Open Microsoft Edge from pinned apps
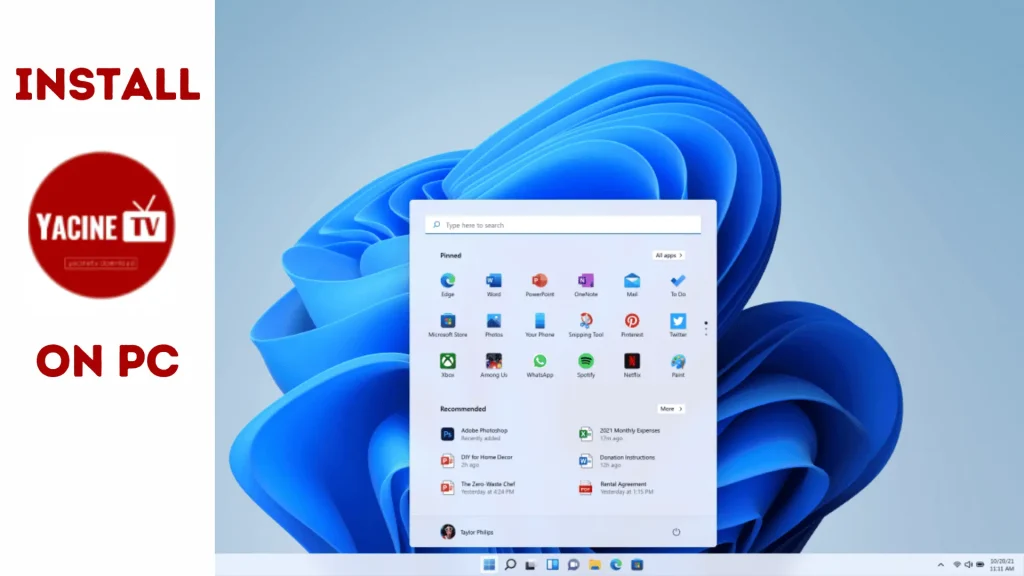Image resolution: width=1024 pixels, height=576 pixels. pyautogui.click(x=448, y=281)
